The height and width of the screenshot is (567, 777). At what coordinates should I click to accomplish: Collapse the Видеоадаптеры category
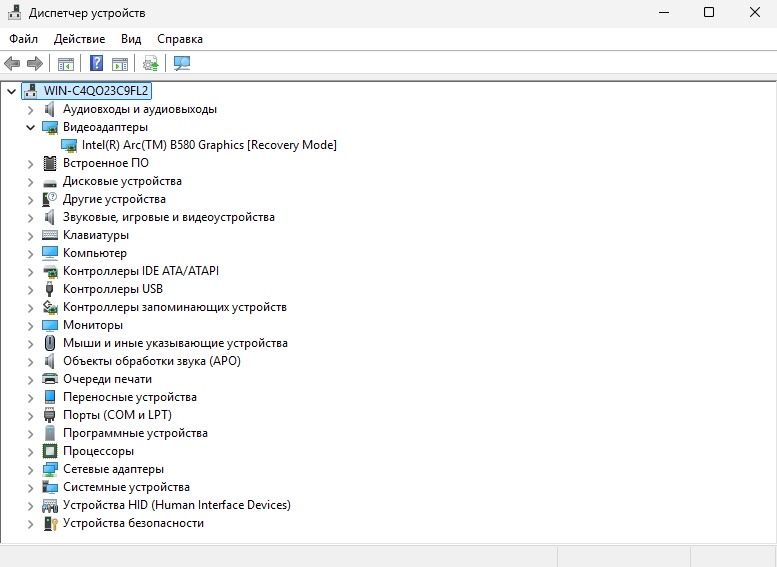pos(31,127)
